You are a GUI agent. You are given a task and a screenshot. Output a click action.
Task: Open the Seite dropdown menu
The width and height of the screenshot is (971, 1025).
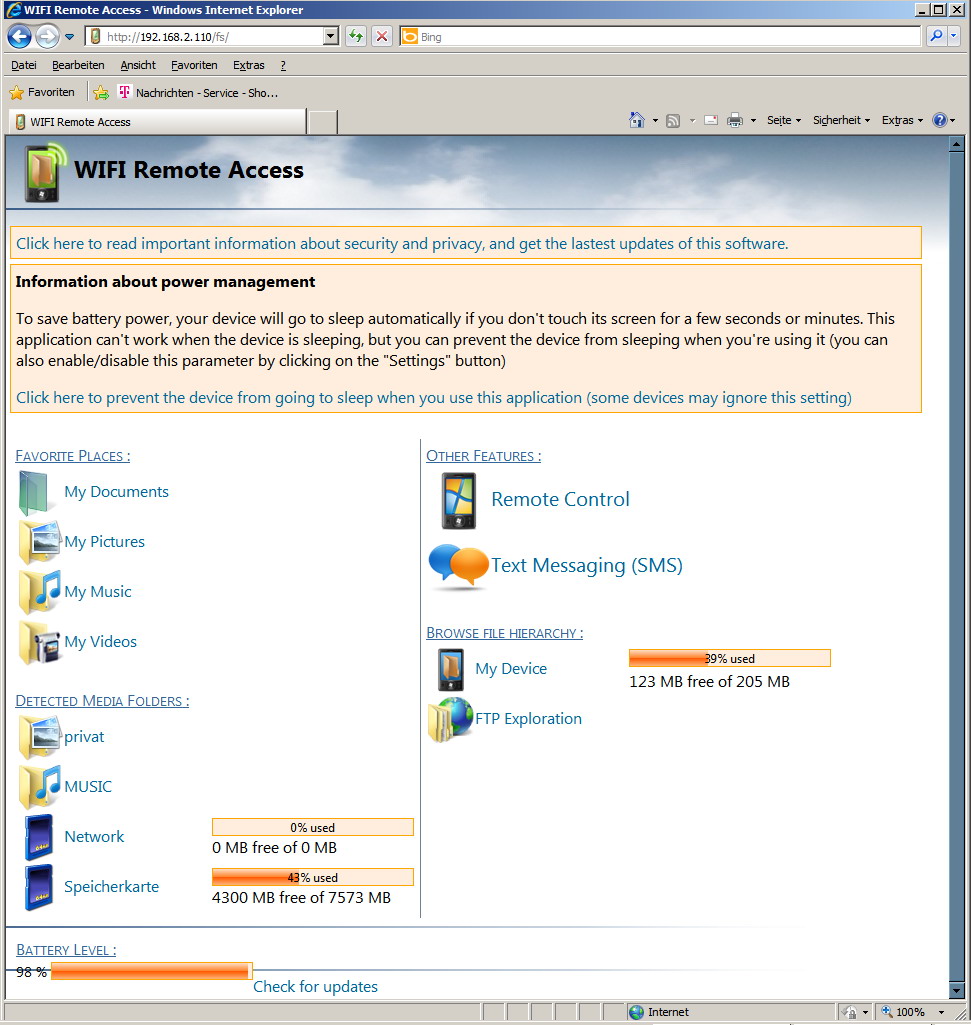[783, 120]
